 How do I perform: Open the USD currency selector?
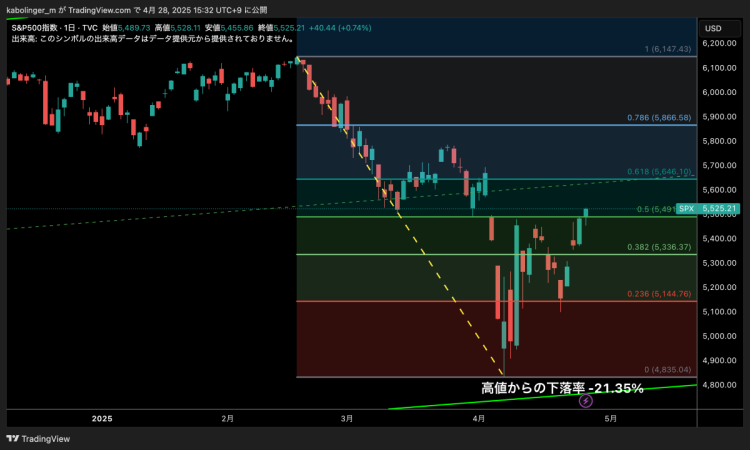[719, 28]
